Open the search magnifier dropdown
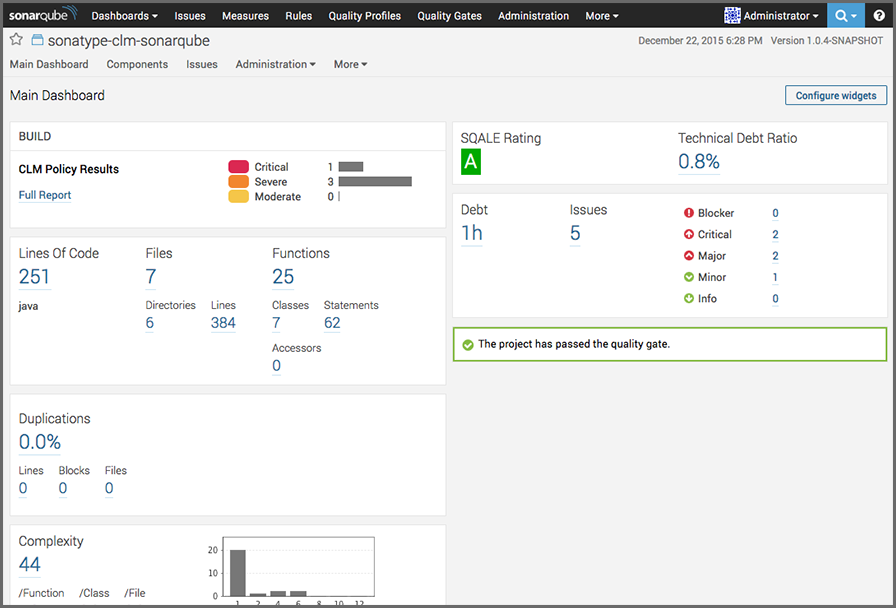 tap(846, 15)
